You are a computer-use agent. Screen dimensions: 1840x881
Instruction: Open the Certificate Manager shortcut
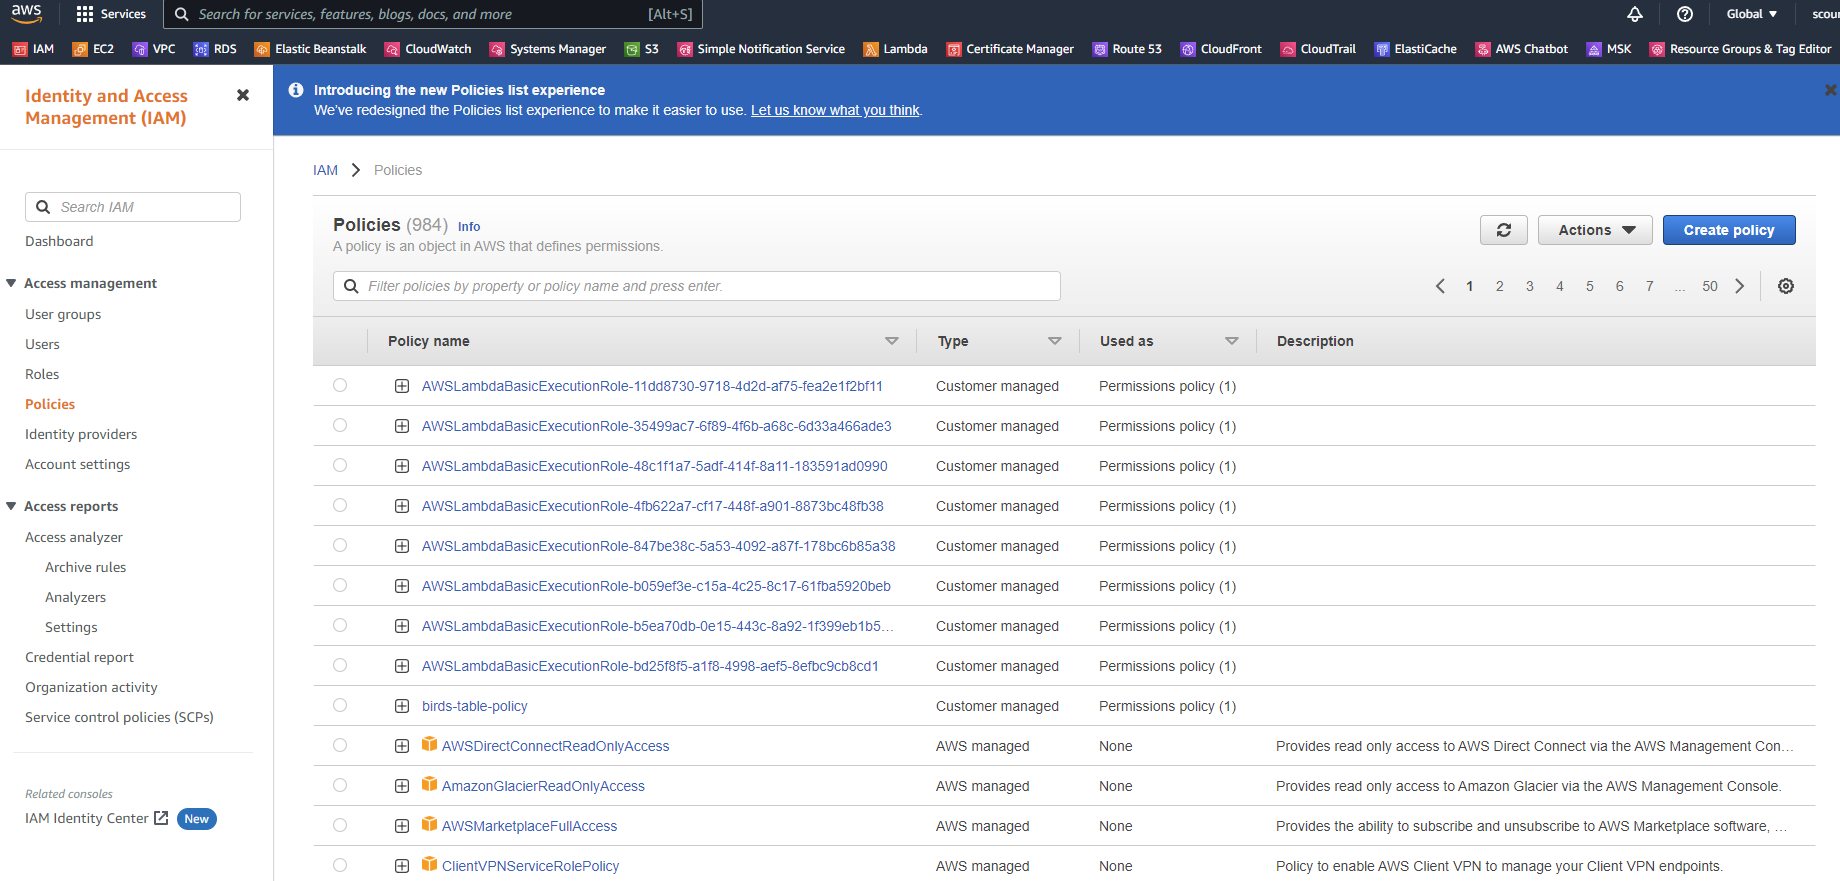click(x=1010, y=49)
